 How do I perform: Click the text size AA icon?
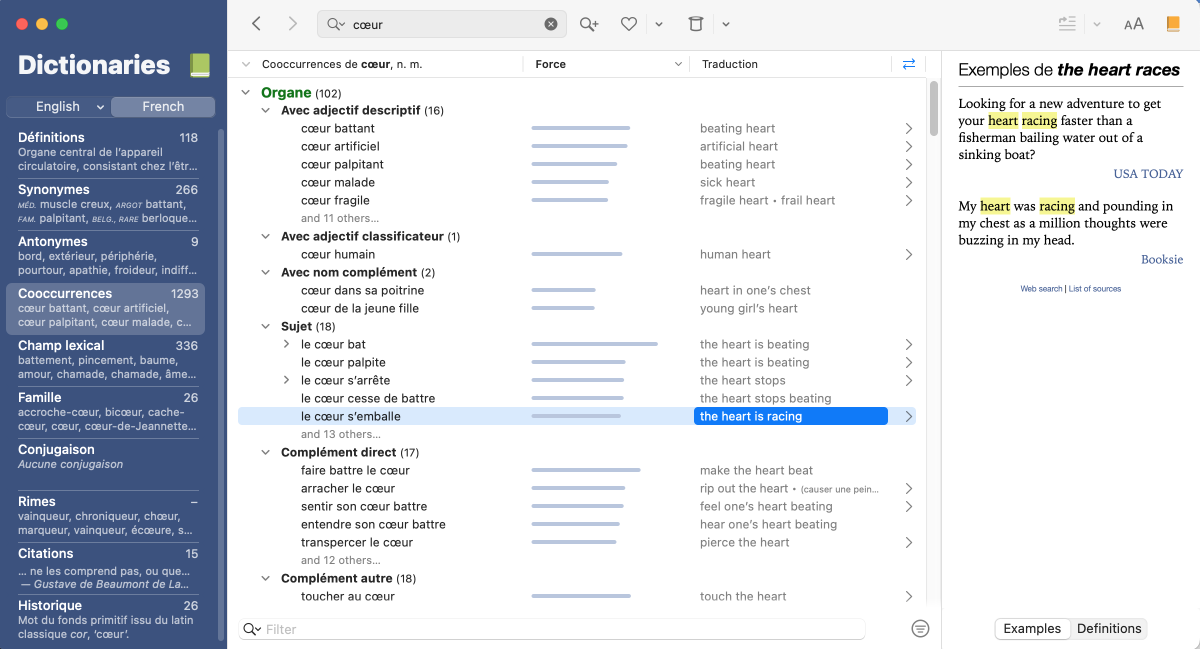[x=1133, y=24]
